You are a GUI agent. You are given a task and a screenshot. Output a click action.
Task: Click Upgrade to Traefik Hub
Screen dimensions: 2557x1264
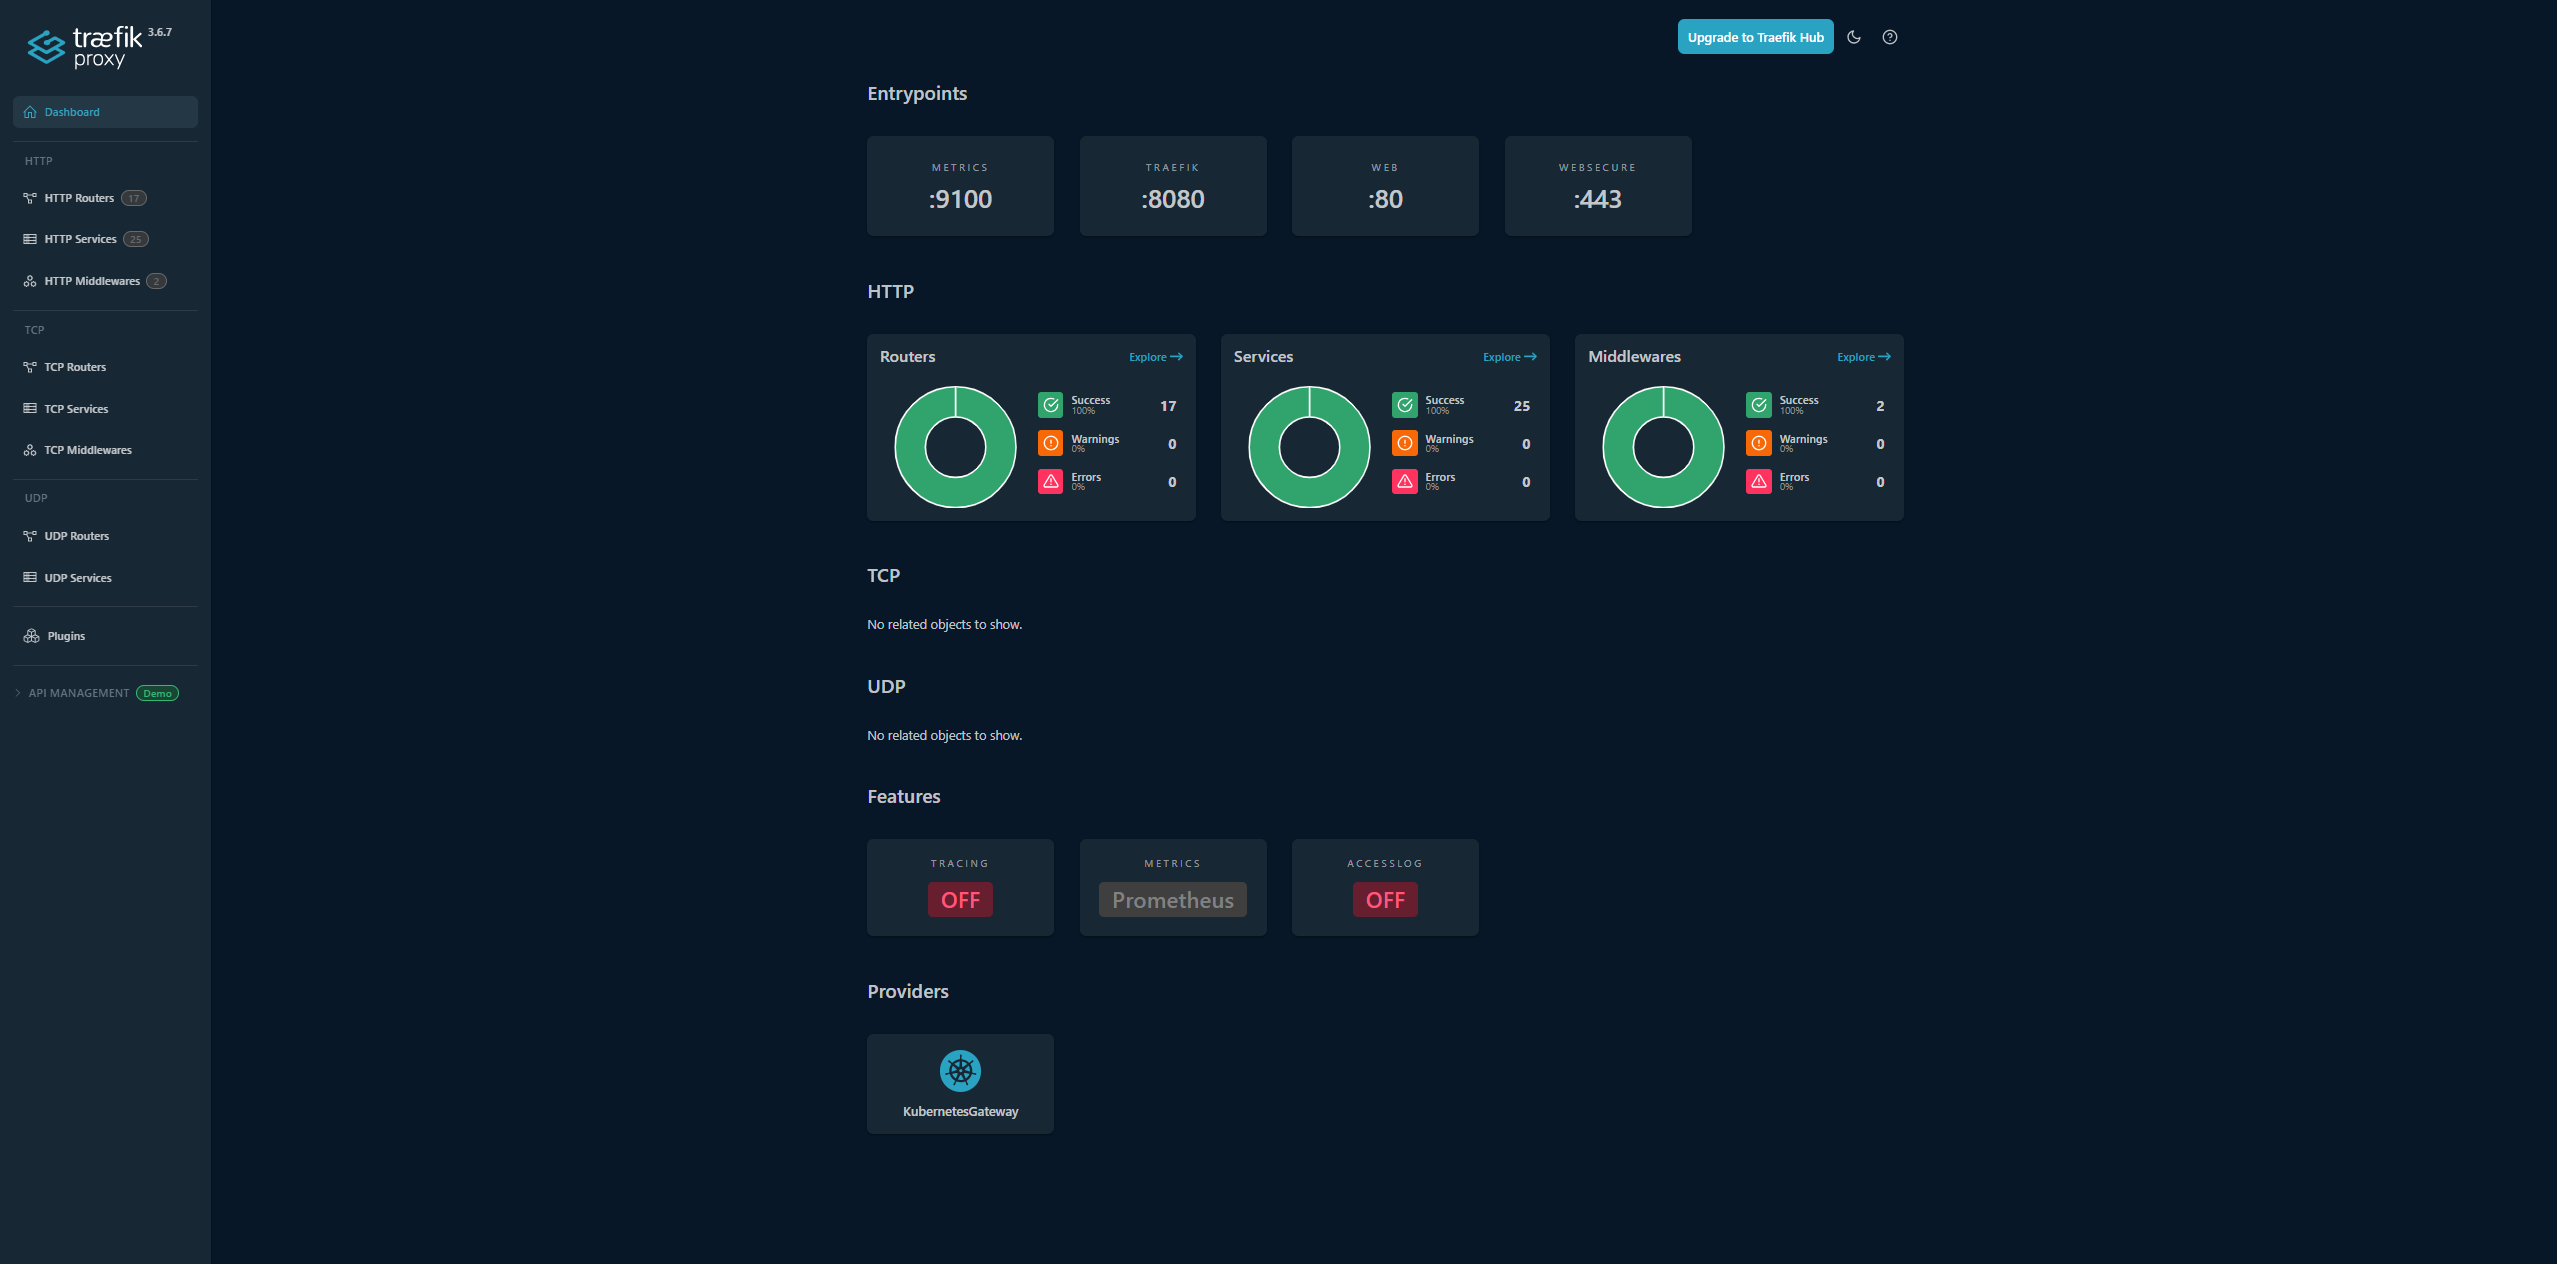pyautogui.click(x=1755, y=36)
